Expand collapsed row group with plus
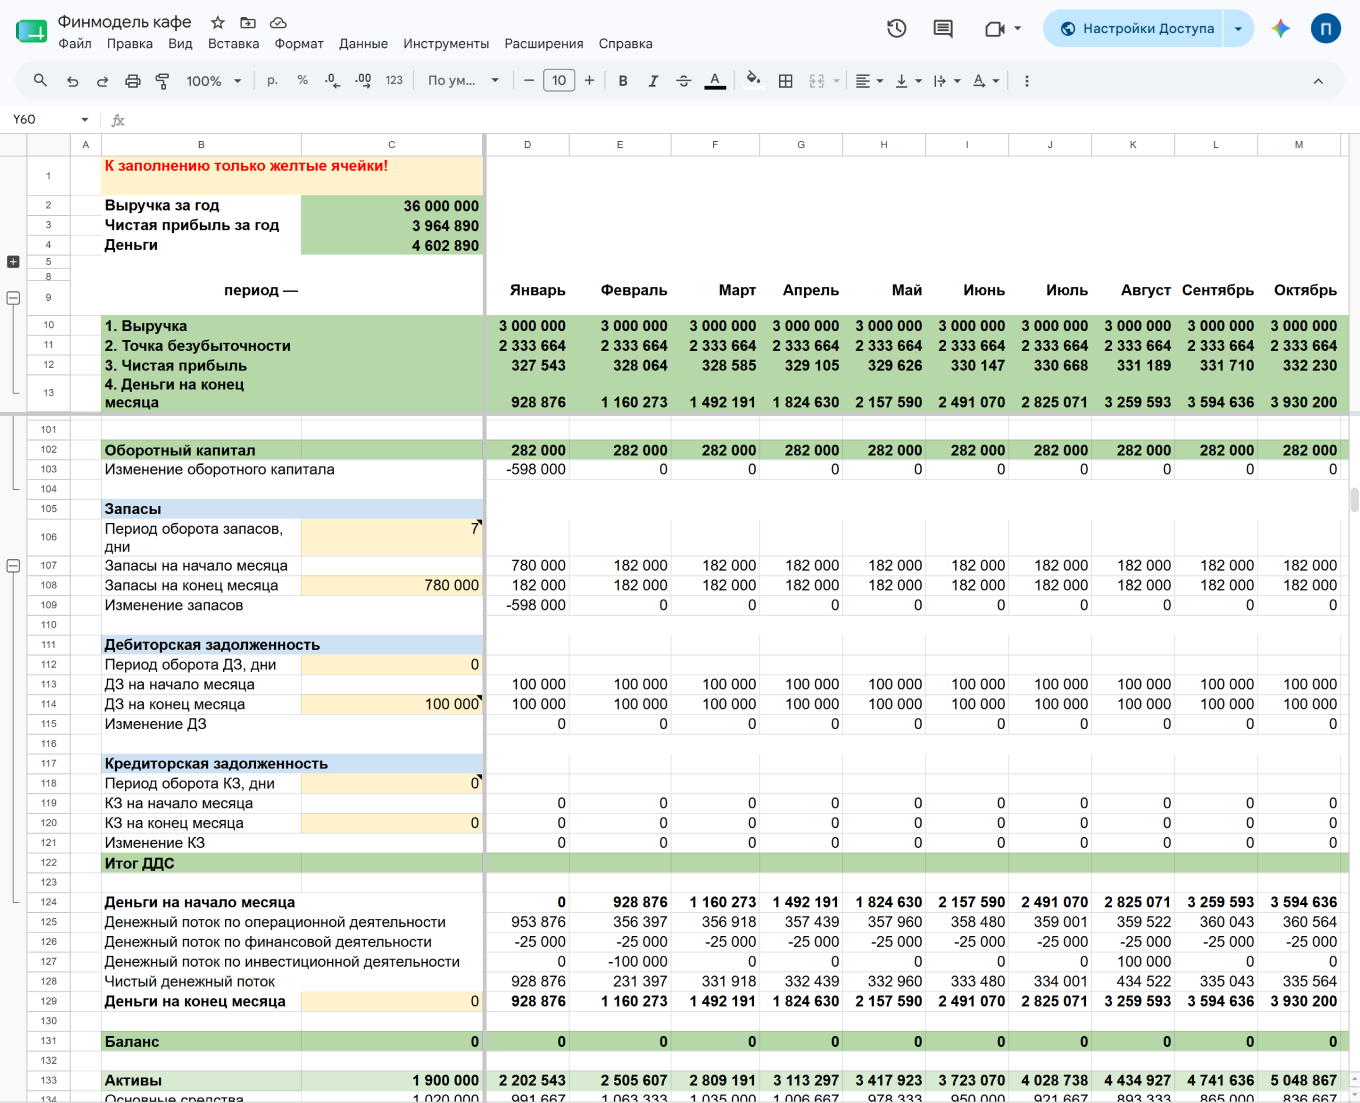The image size is (1360, 1103). pyautogui.click(x=13, y=262)
